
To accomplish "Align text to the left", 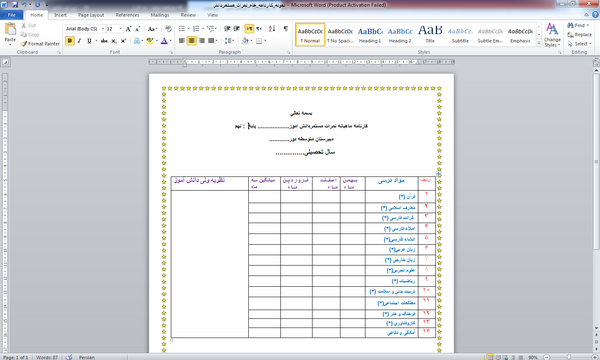I will click(x=182, y=41).
